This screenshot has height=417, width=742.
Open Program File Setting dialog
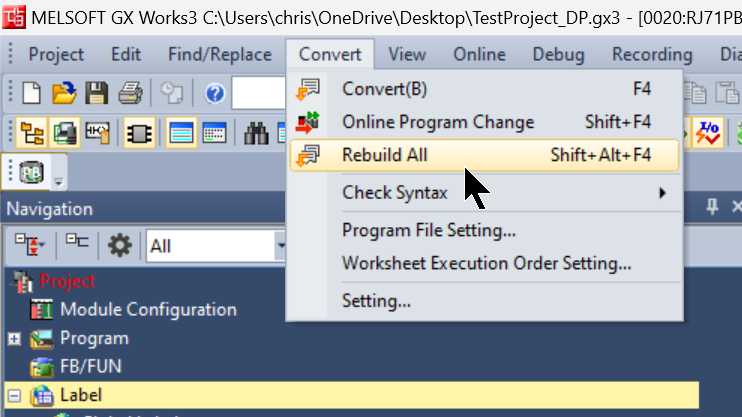coord(485,231)
